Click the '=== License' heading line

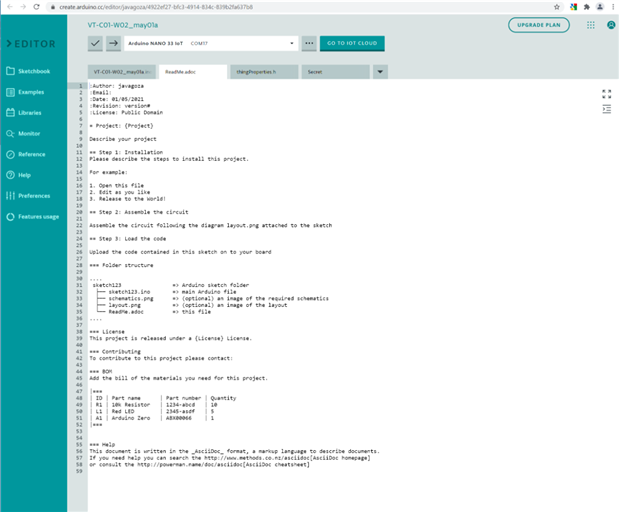tap(107, 332)
